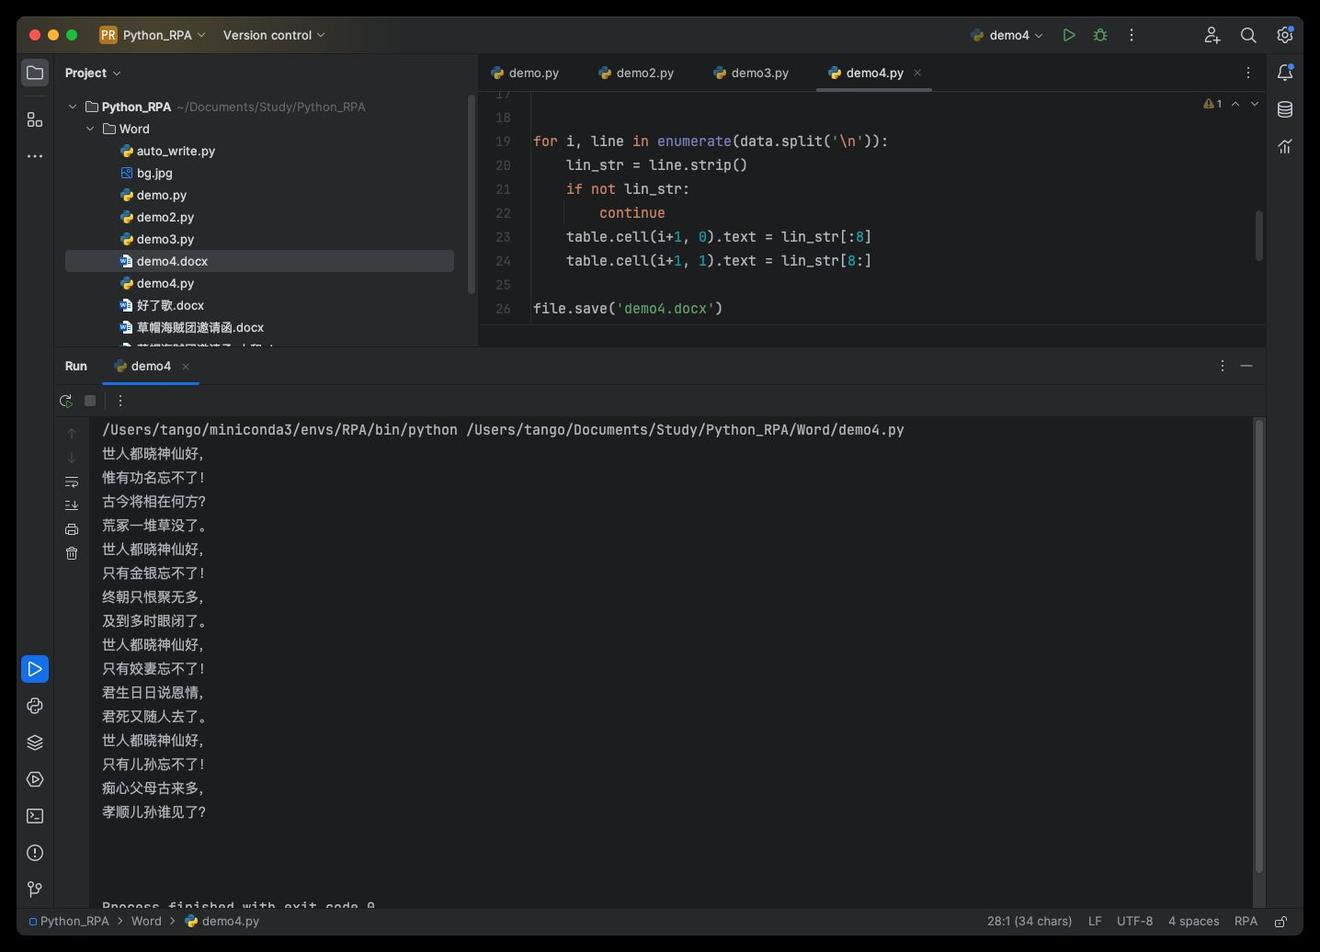Viewport: 1320px width, 952px height.
Task: Stop the running process button
Action: [x=90, y=401]
